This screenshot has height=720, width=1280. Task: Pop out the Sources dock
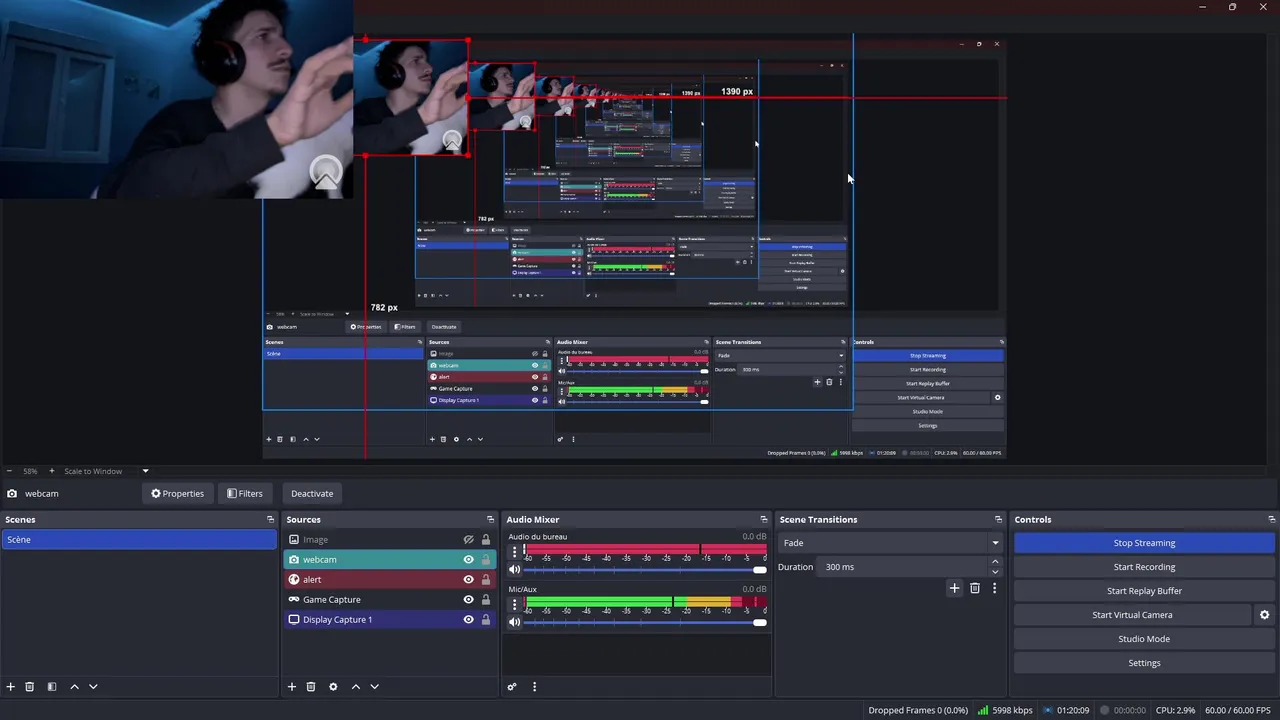point(490,519)
